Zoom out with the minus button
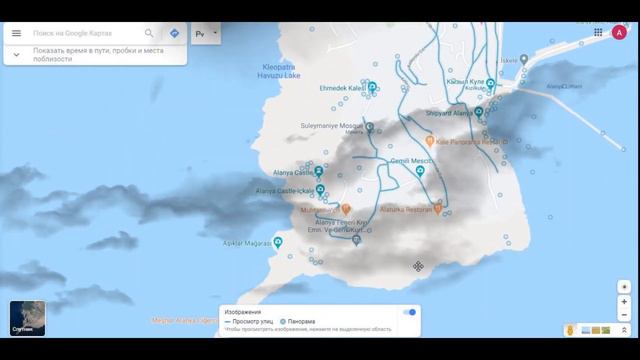The height and width of the screenshot is (360, 640). coord(624,315)
